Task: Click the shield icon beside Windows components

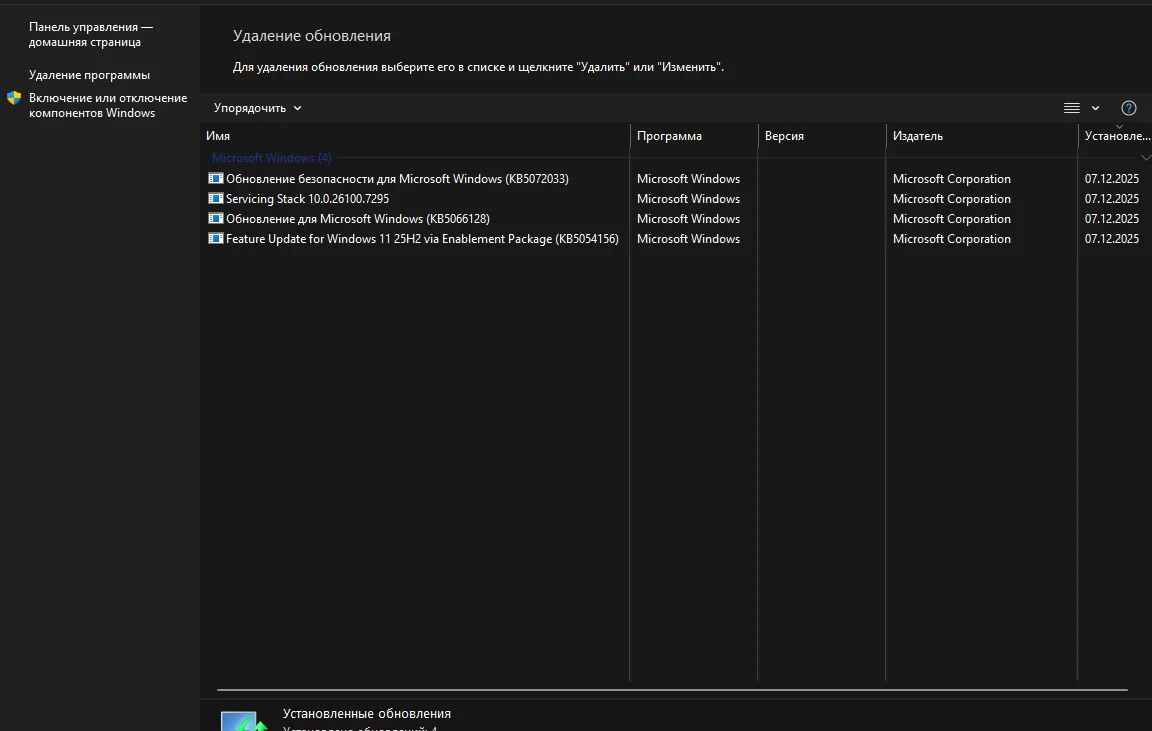Action: click(x=14, y=98)
